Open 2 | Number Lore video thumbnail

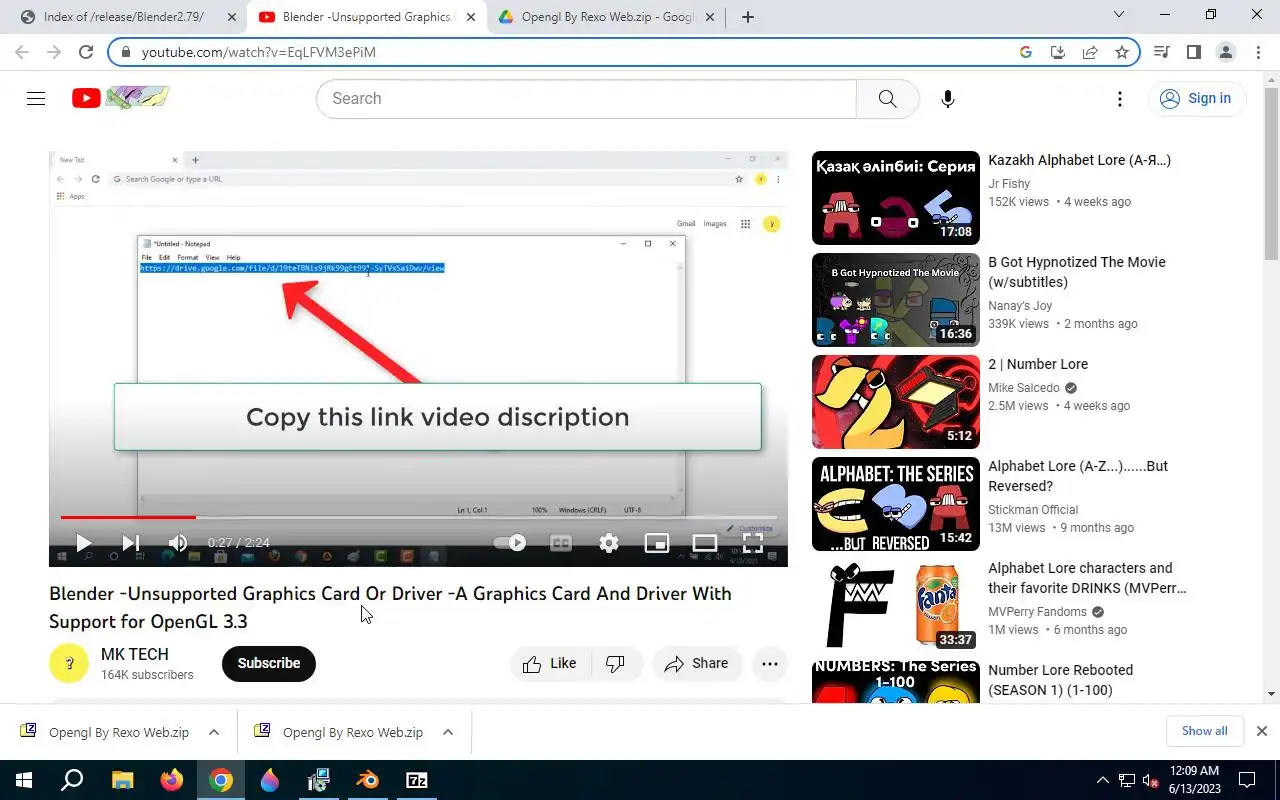pyautogui.click(x=896, y=402)
